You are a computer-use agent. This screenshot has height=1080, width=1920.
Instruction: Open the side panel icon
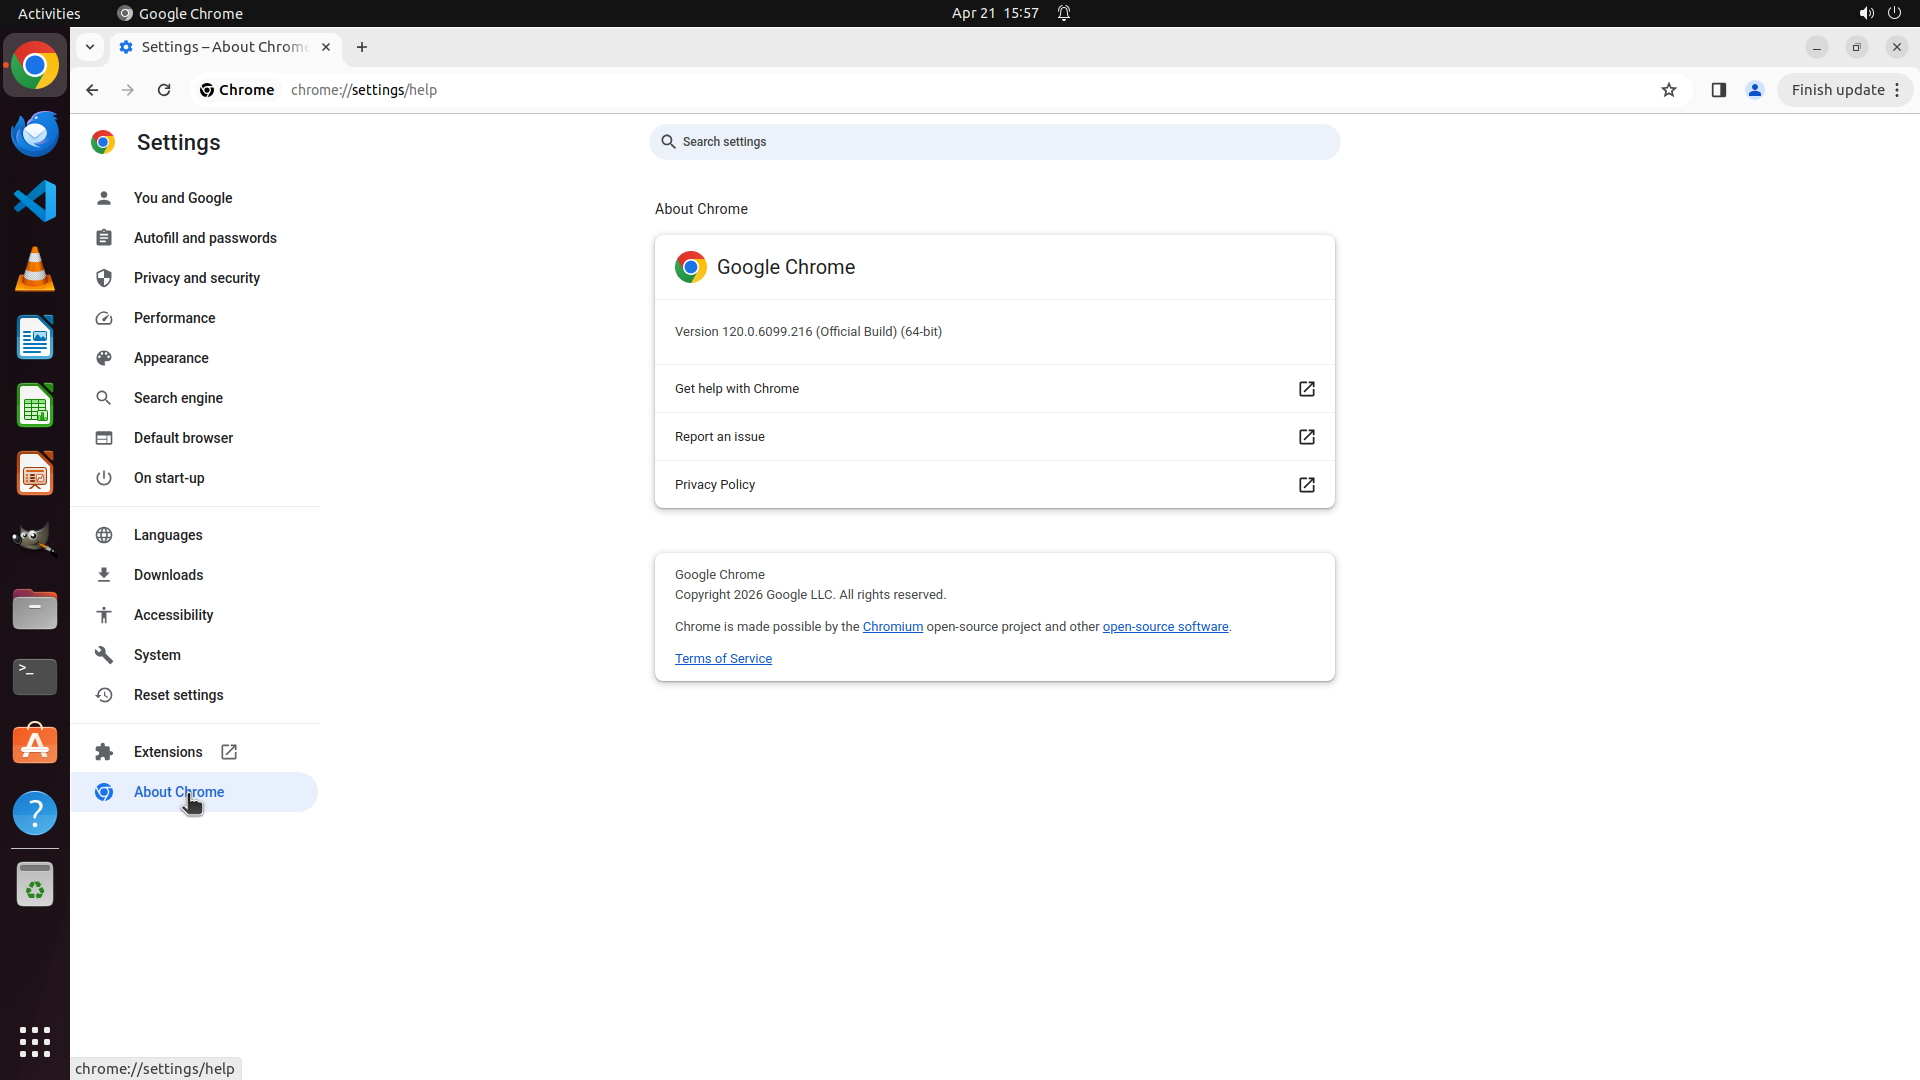[x=1718, y=90]
